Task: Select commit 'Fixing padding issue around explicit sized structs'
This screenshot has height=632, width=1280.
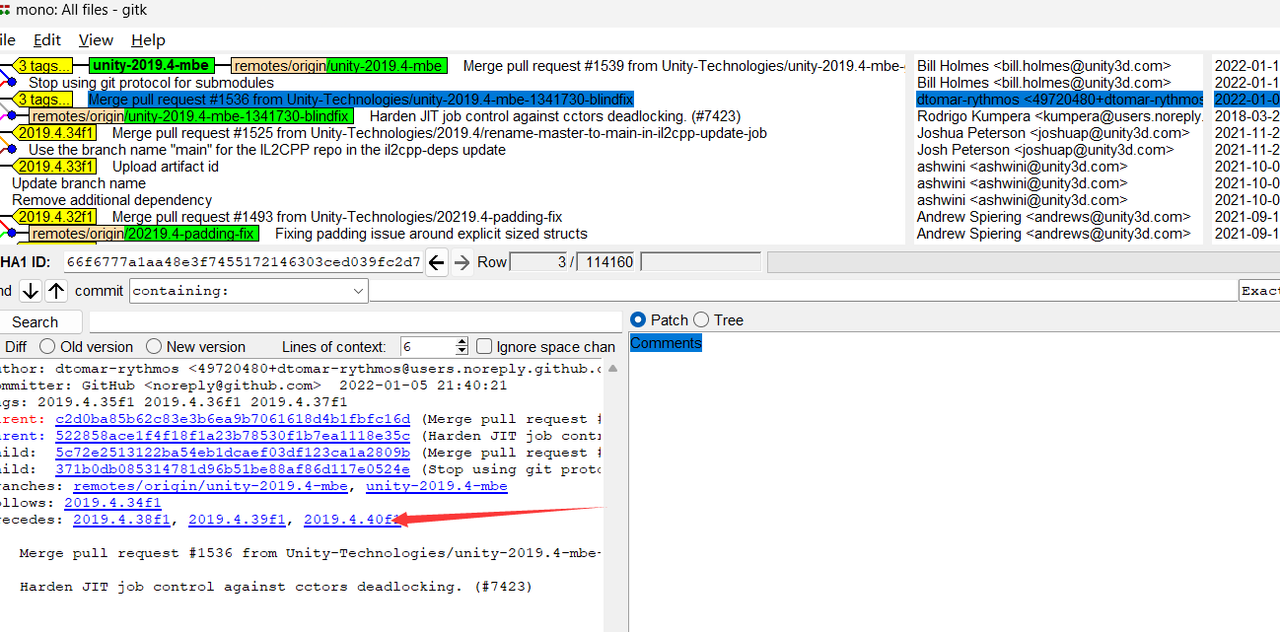Action: [431, 234]
